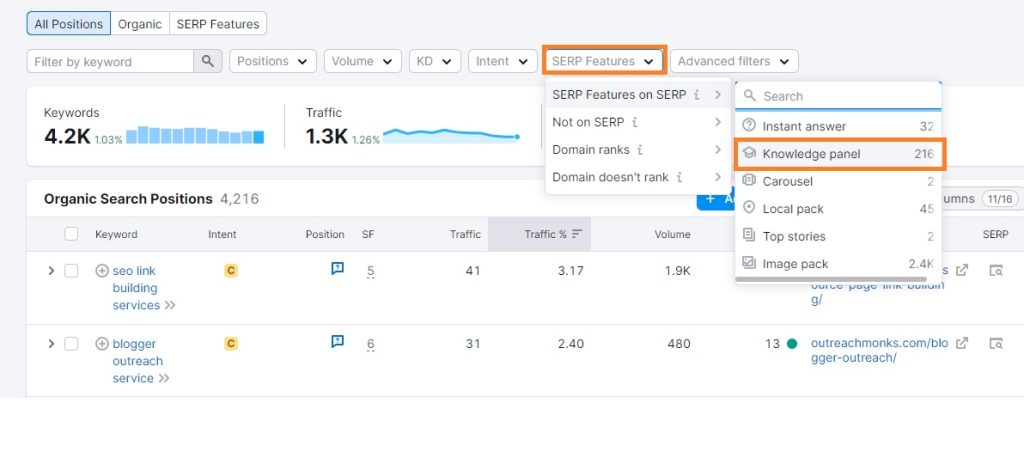The height and width of the screenshot is (464, 1024).
Task: Switch to the Organic tab
Action: click(140, 24)
